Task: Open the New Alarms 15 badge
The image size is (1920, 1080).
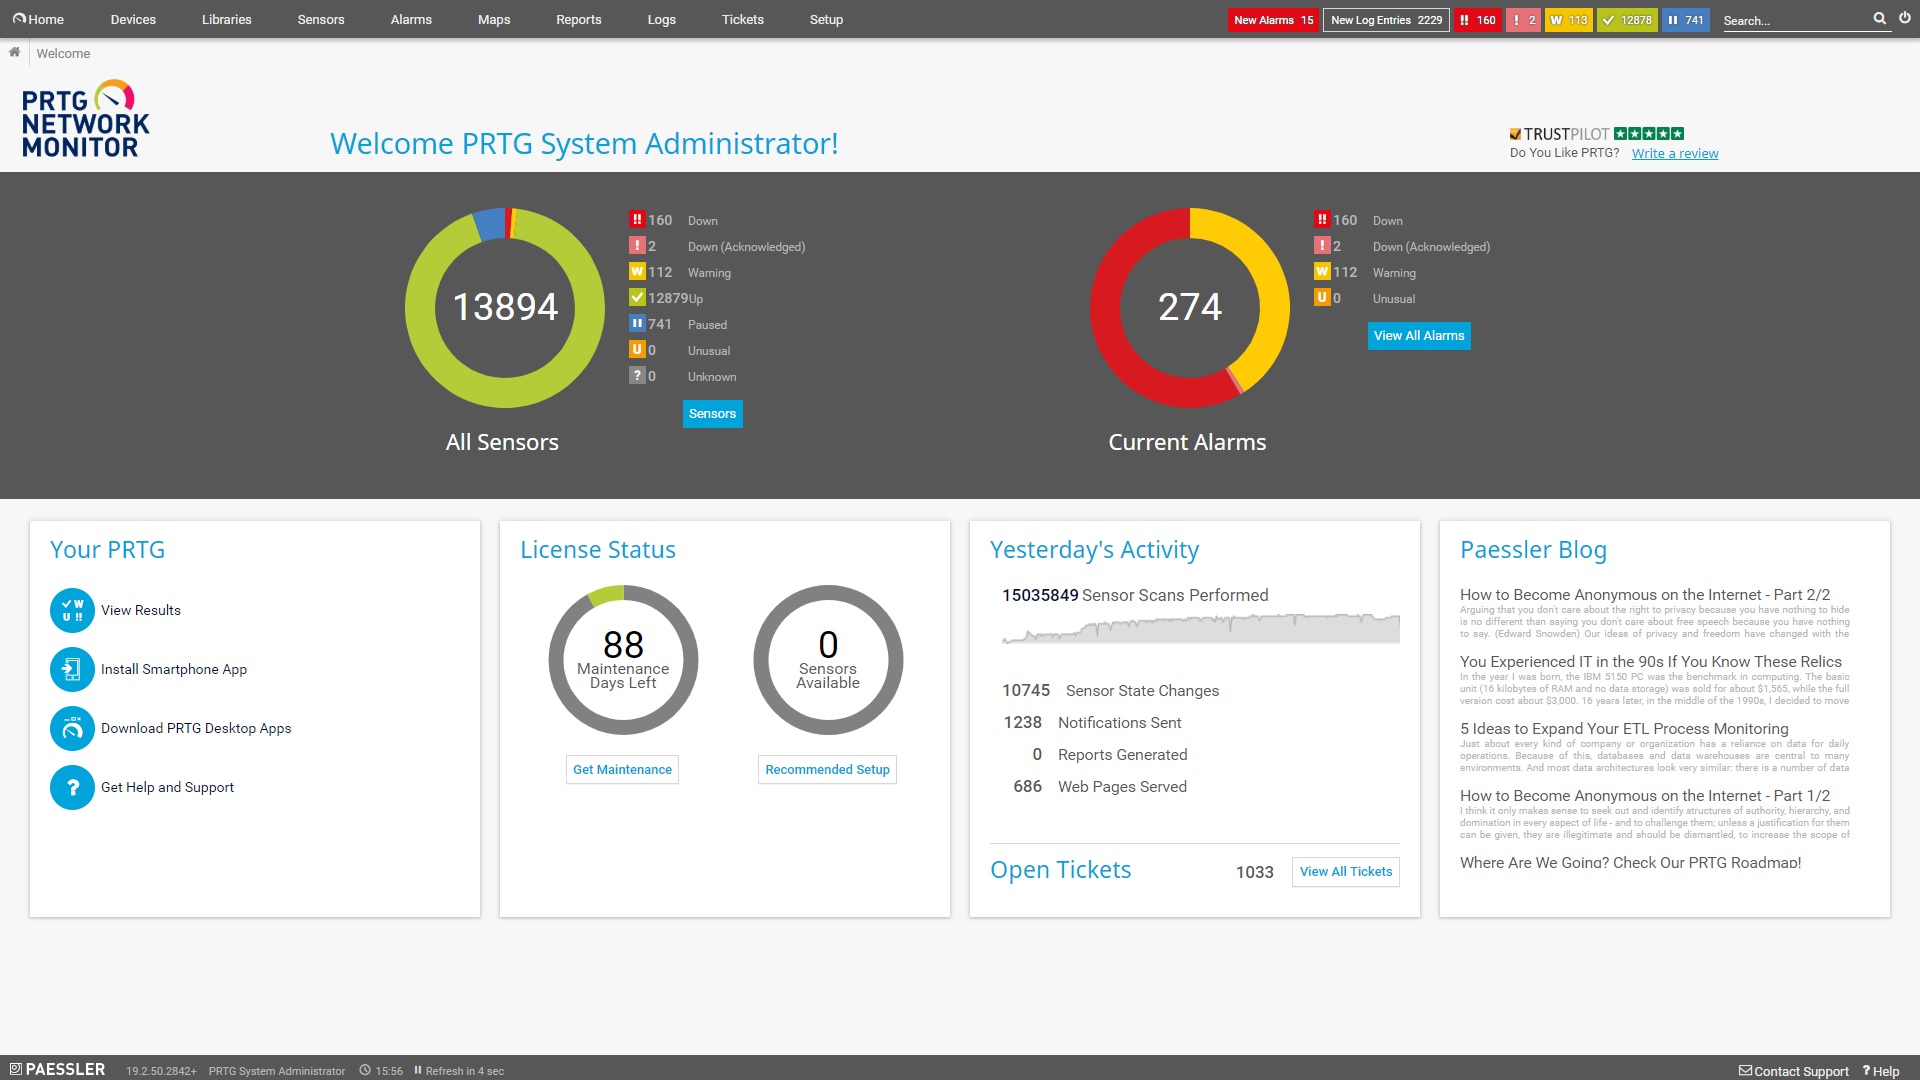Action: pos(1273,20)
